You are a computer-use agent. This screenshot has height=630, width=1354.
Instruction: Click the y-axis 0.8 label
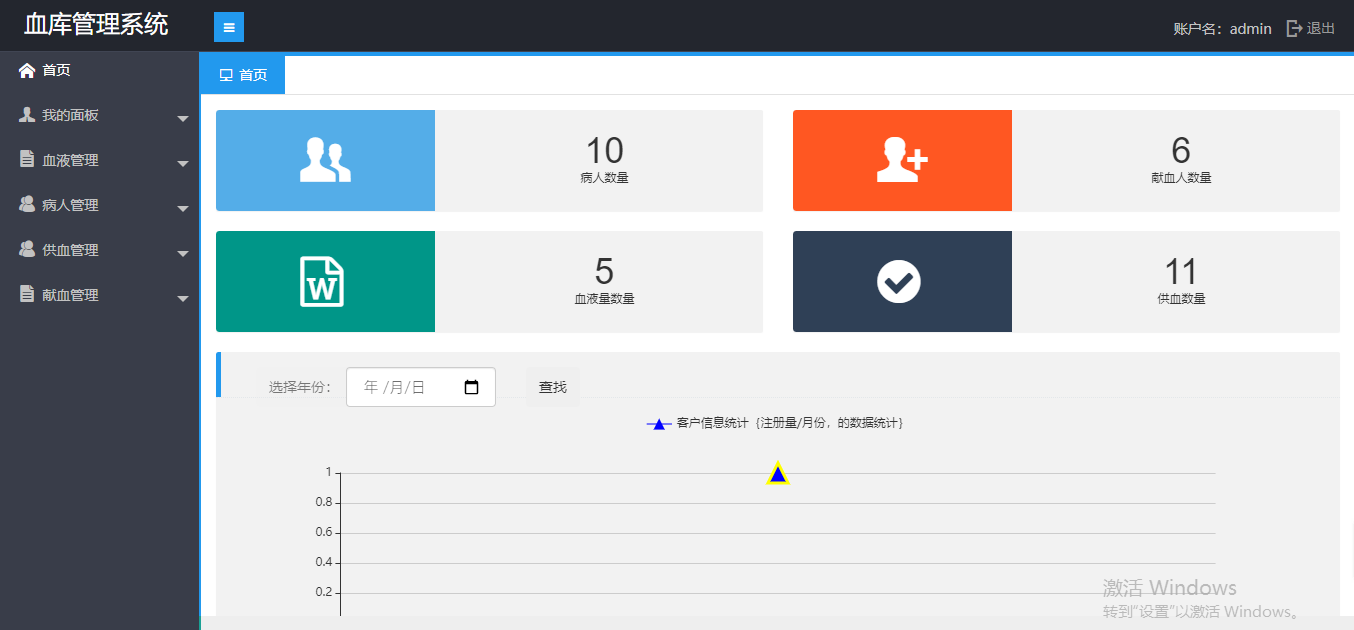tap(323, 502)
